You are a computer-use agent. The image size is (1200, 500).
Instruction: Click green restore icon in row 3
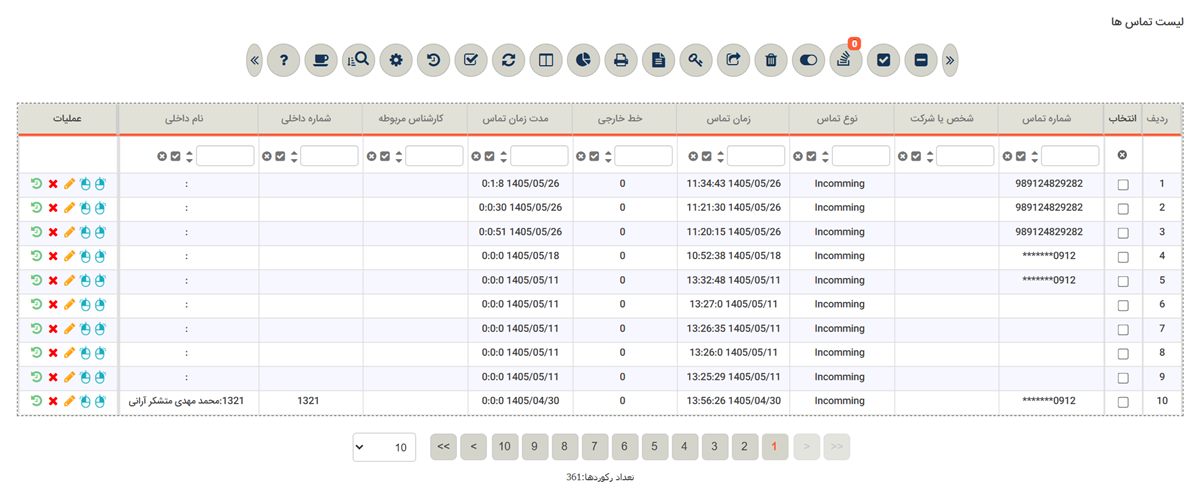(x=37, y=232)
